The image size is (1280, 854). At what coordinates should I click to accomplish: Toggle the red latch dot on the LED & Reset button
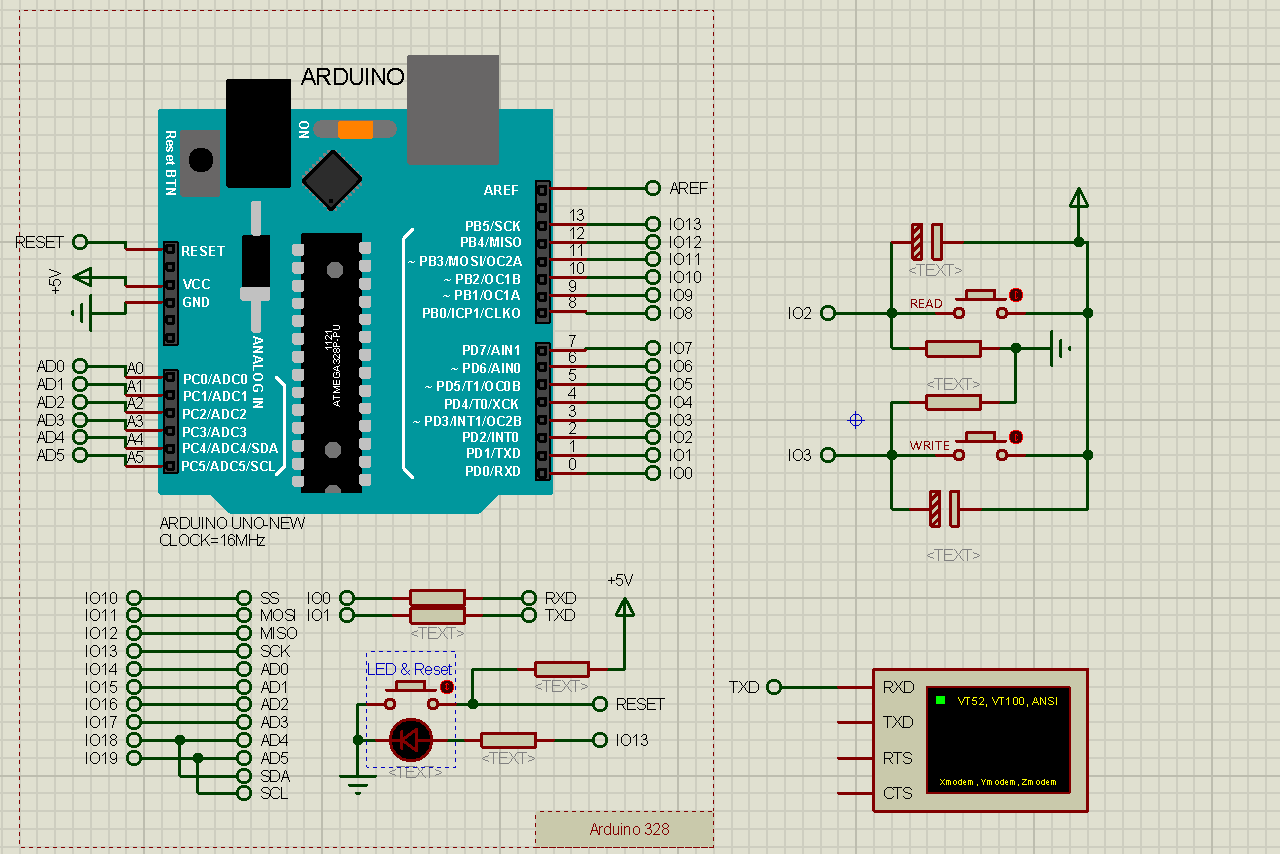(447, 687)
